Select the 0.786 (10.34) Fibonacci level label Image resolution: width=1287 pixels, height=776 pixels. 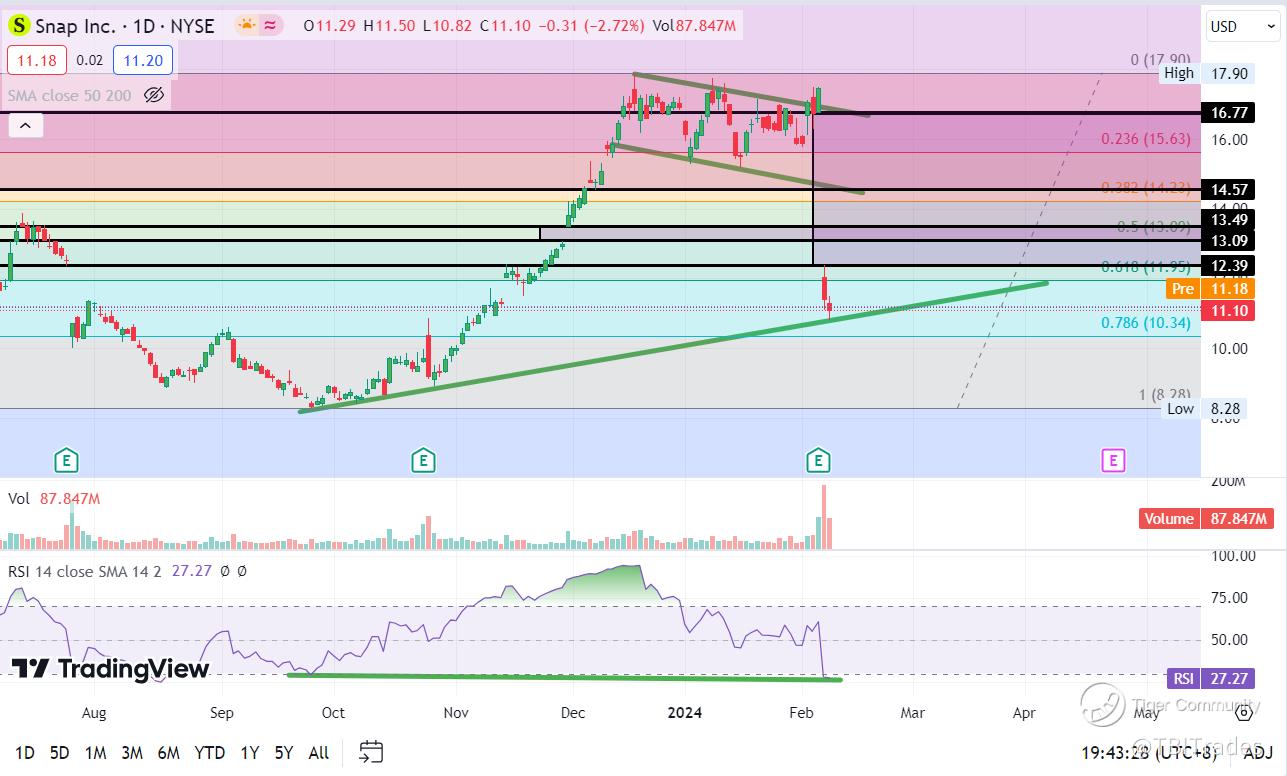[x=1146, y=323]
